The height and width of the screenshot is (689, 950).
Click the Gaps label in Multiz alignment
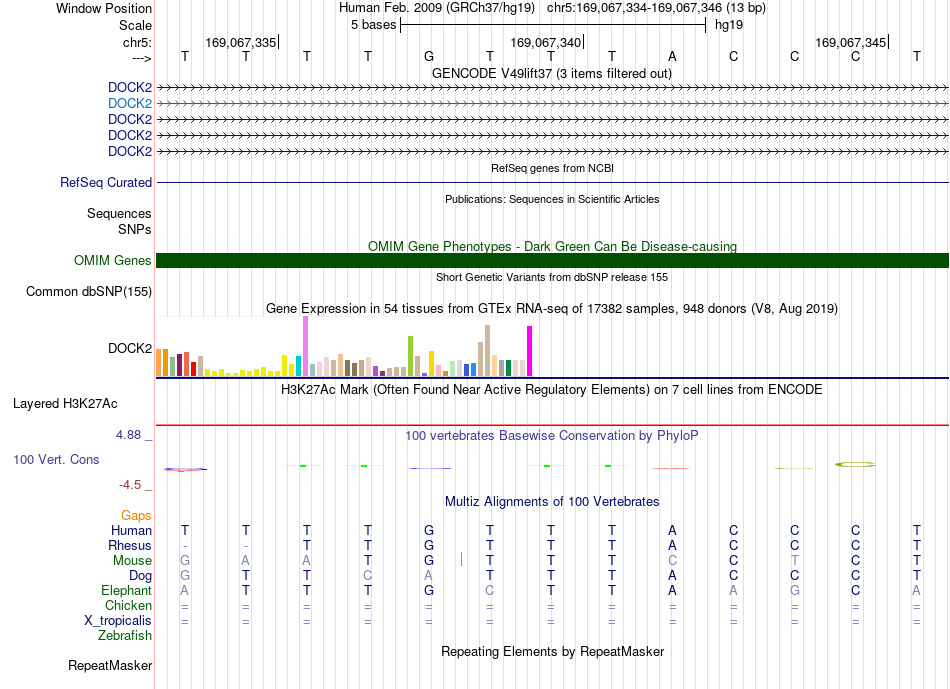(136, 515)
